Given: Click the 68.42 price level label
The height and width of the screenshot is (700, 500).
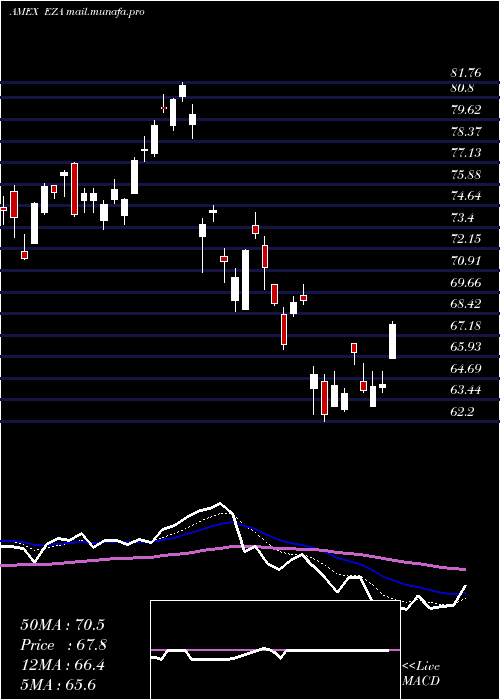Looking at the screenshot, I should tap(466, 304).
